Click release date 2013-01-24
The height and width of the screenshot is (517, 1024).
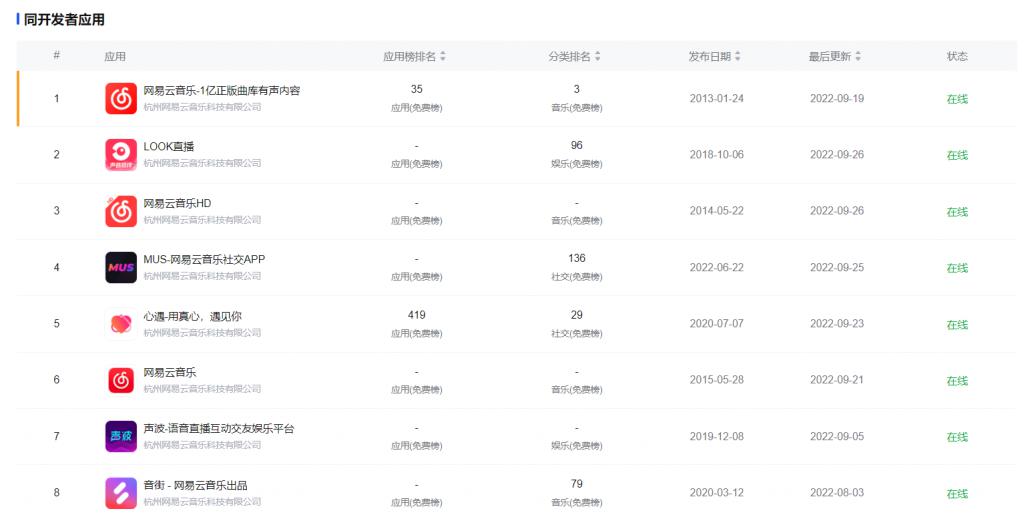(716, 99)
